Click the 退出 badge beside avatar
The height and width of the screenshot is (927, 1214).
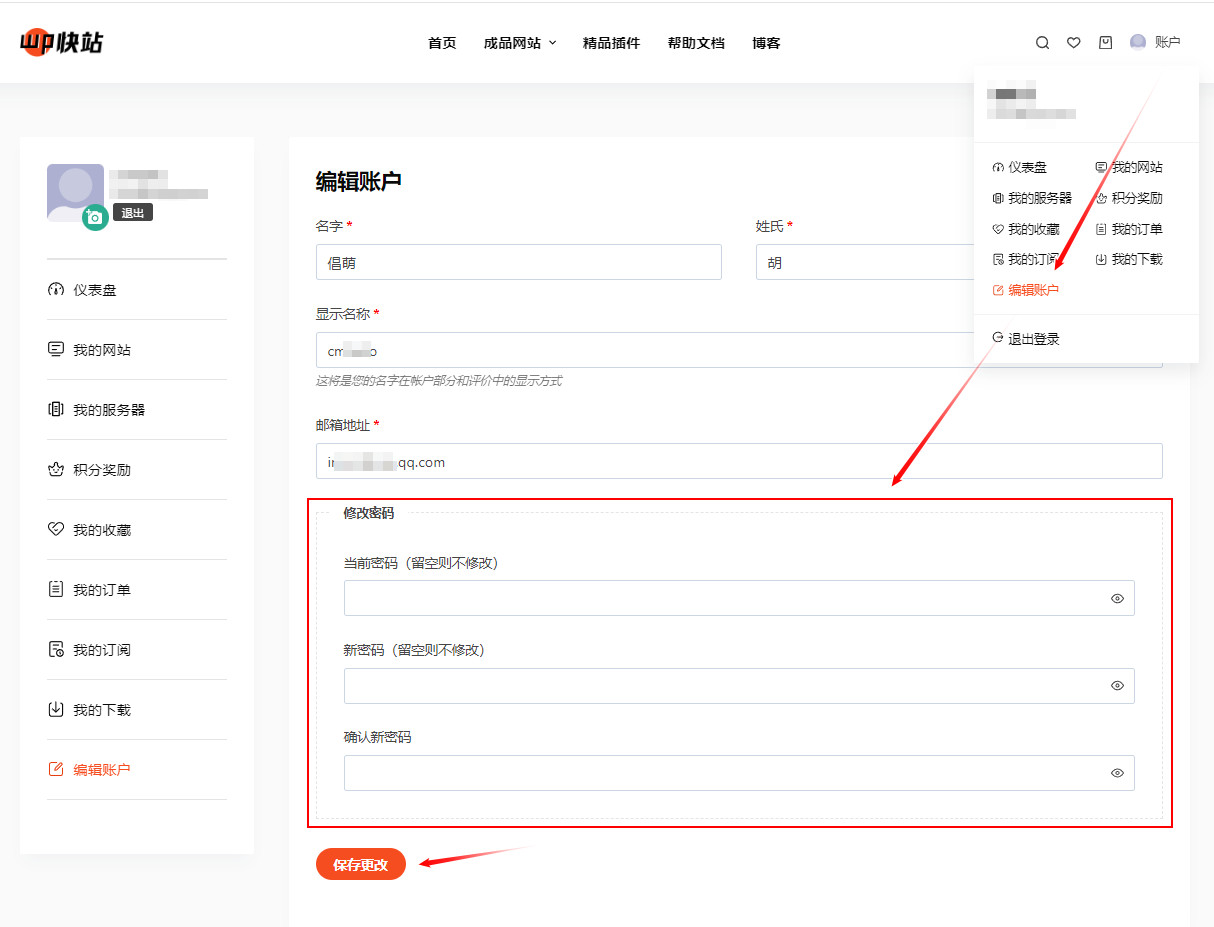pyautogui.click(x=132, y=213)
